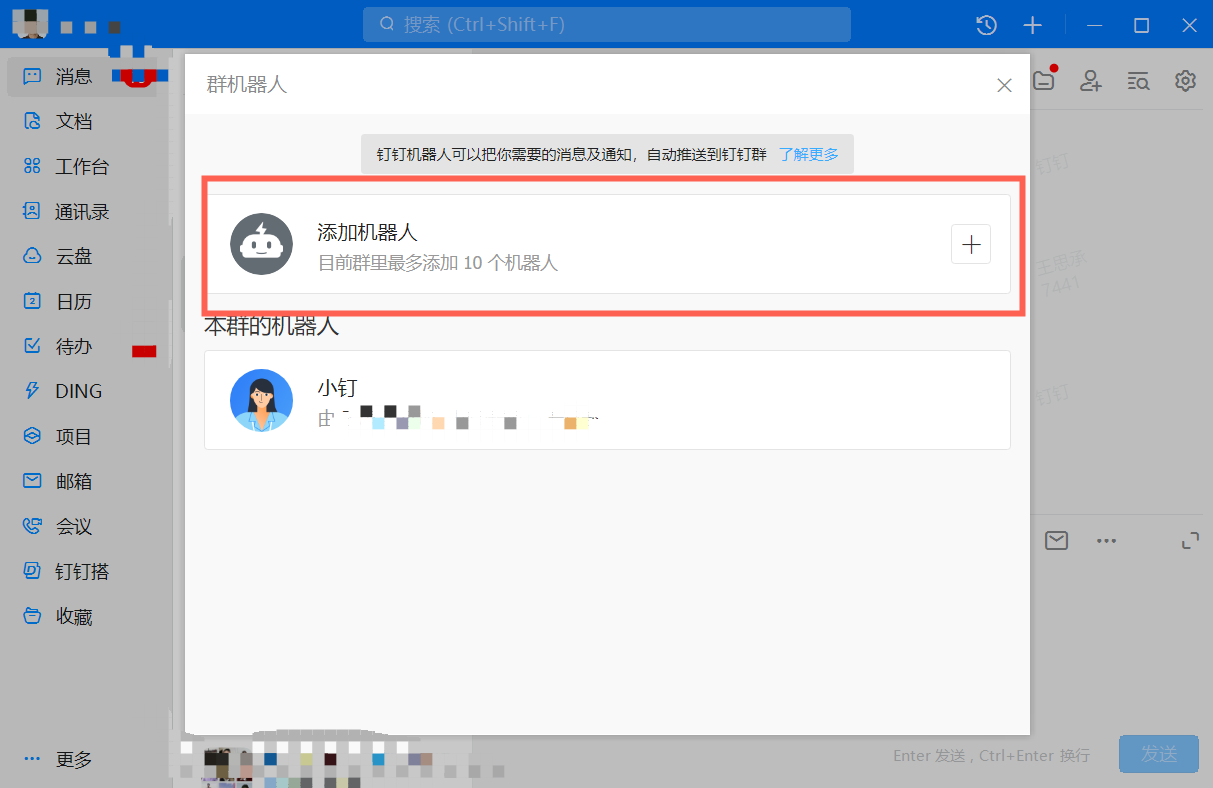1213x788 pixels.
Task: Close the 群机器人 dialog
Action: (x=1004, y=85)
